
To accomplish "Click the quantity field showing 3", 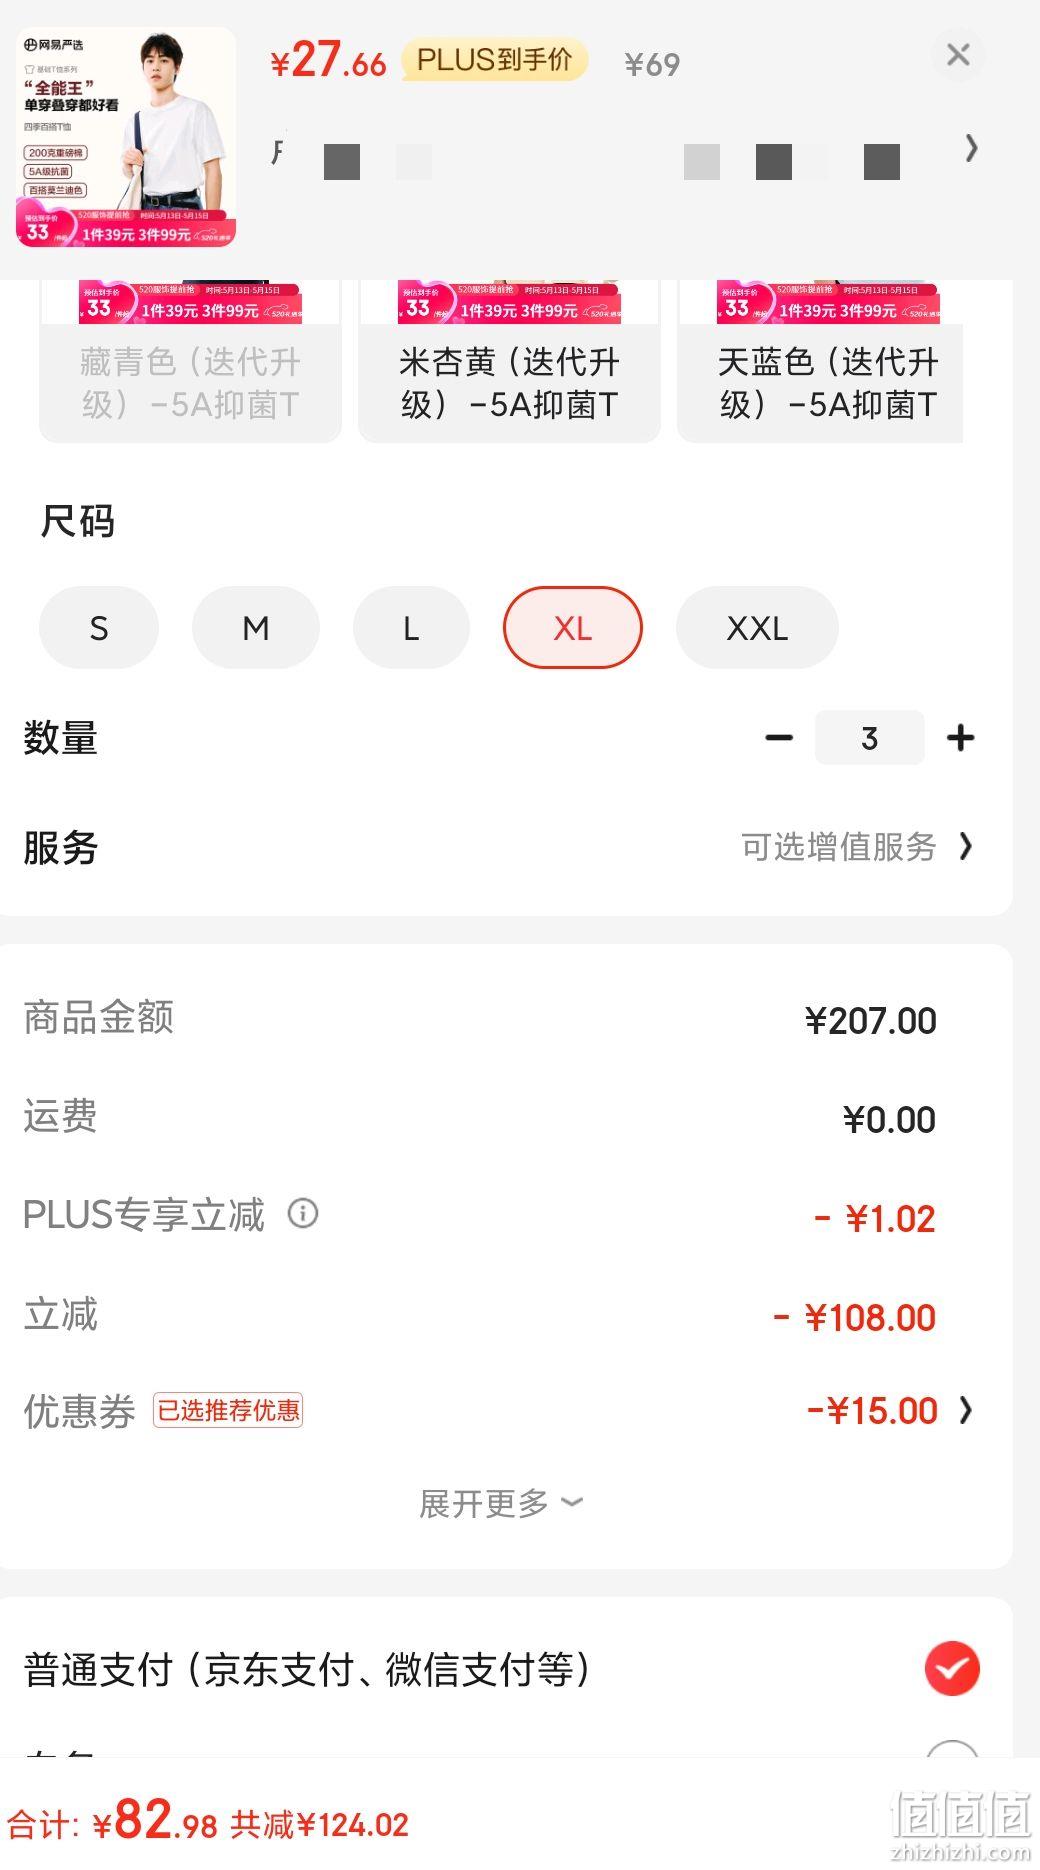I will pos(869,738).
